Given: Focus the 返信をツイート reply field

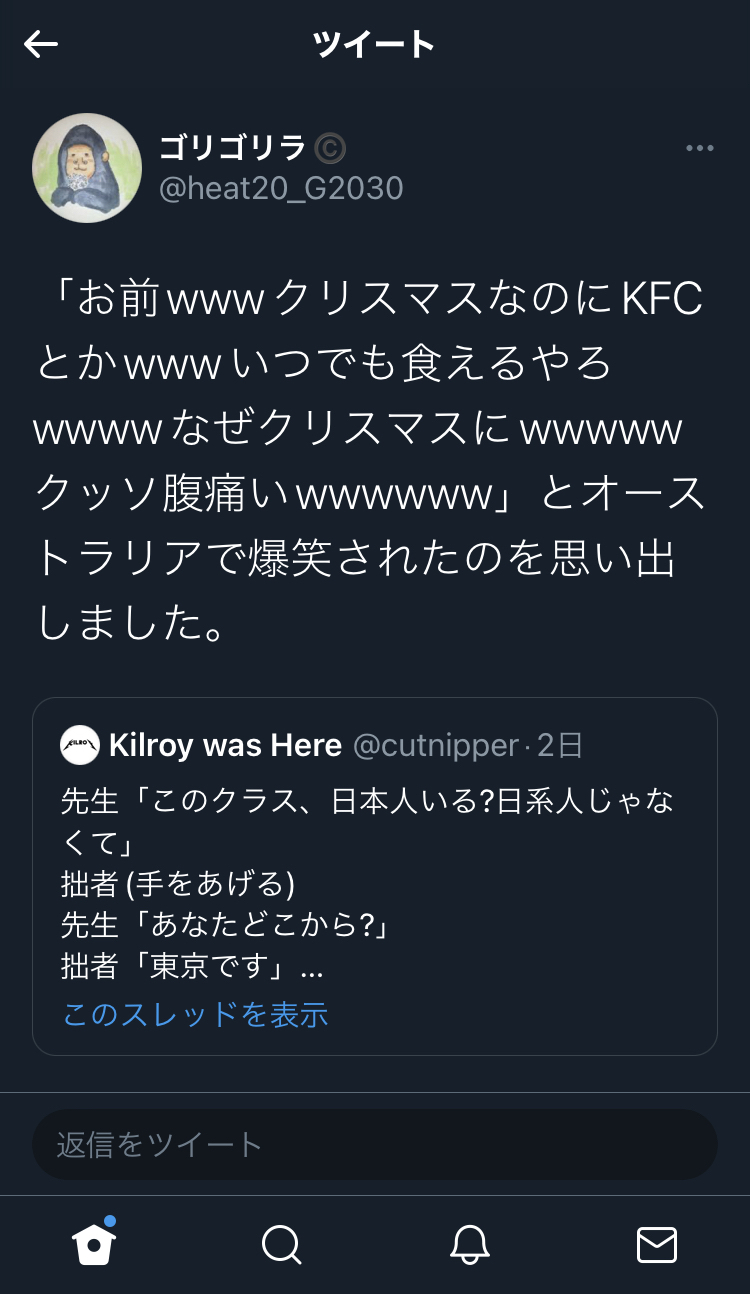Looking at the screenshot, I should pyautogui.click(x=375, y=1144).
